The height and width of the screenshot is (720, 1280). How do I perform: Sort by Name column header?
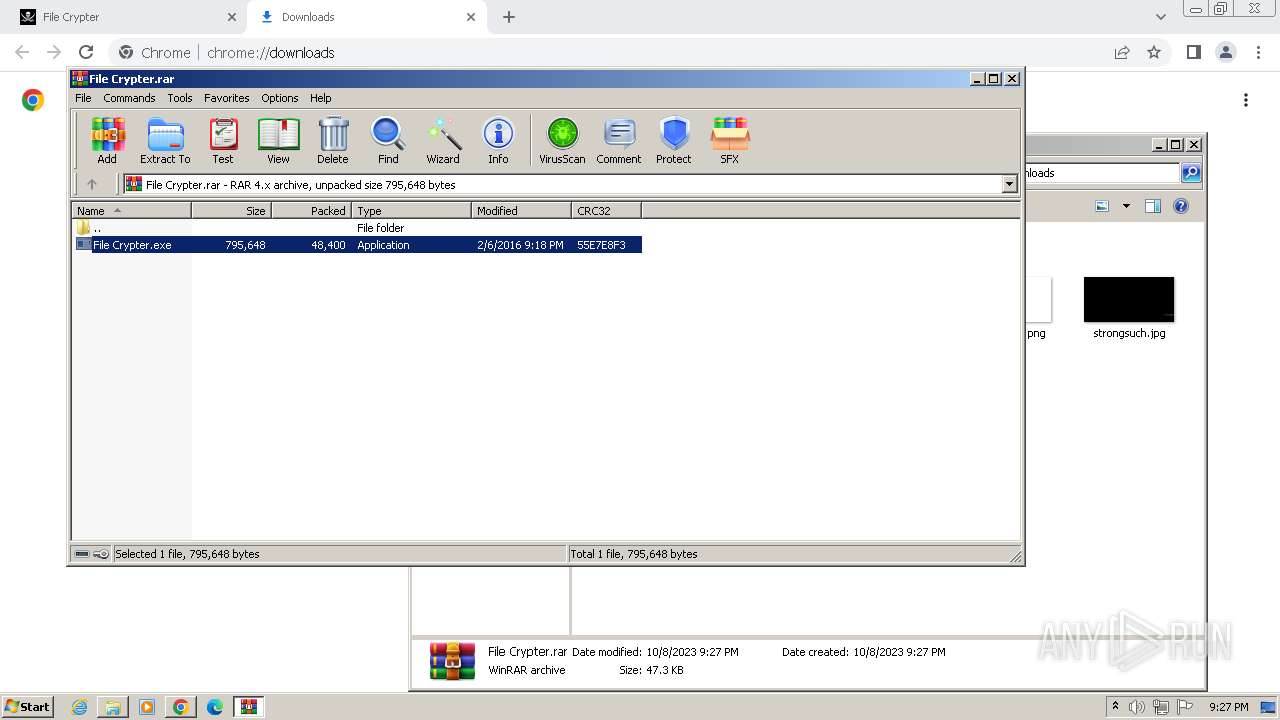pyautogui.click(x=131, y=211)
